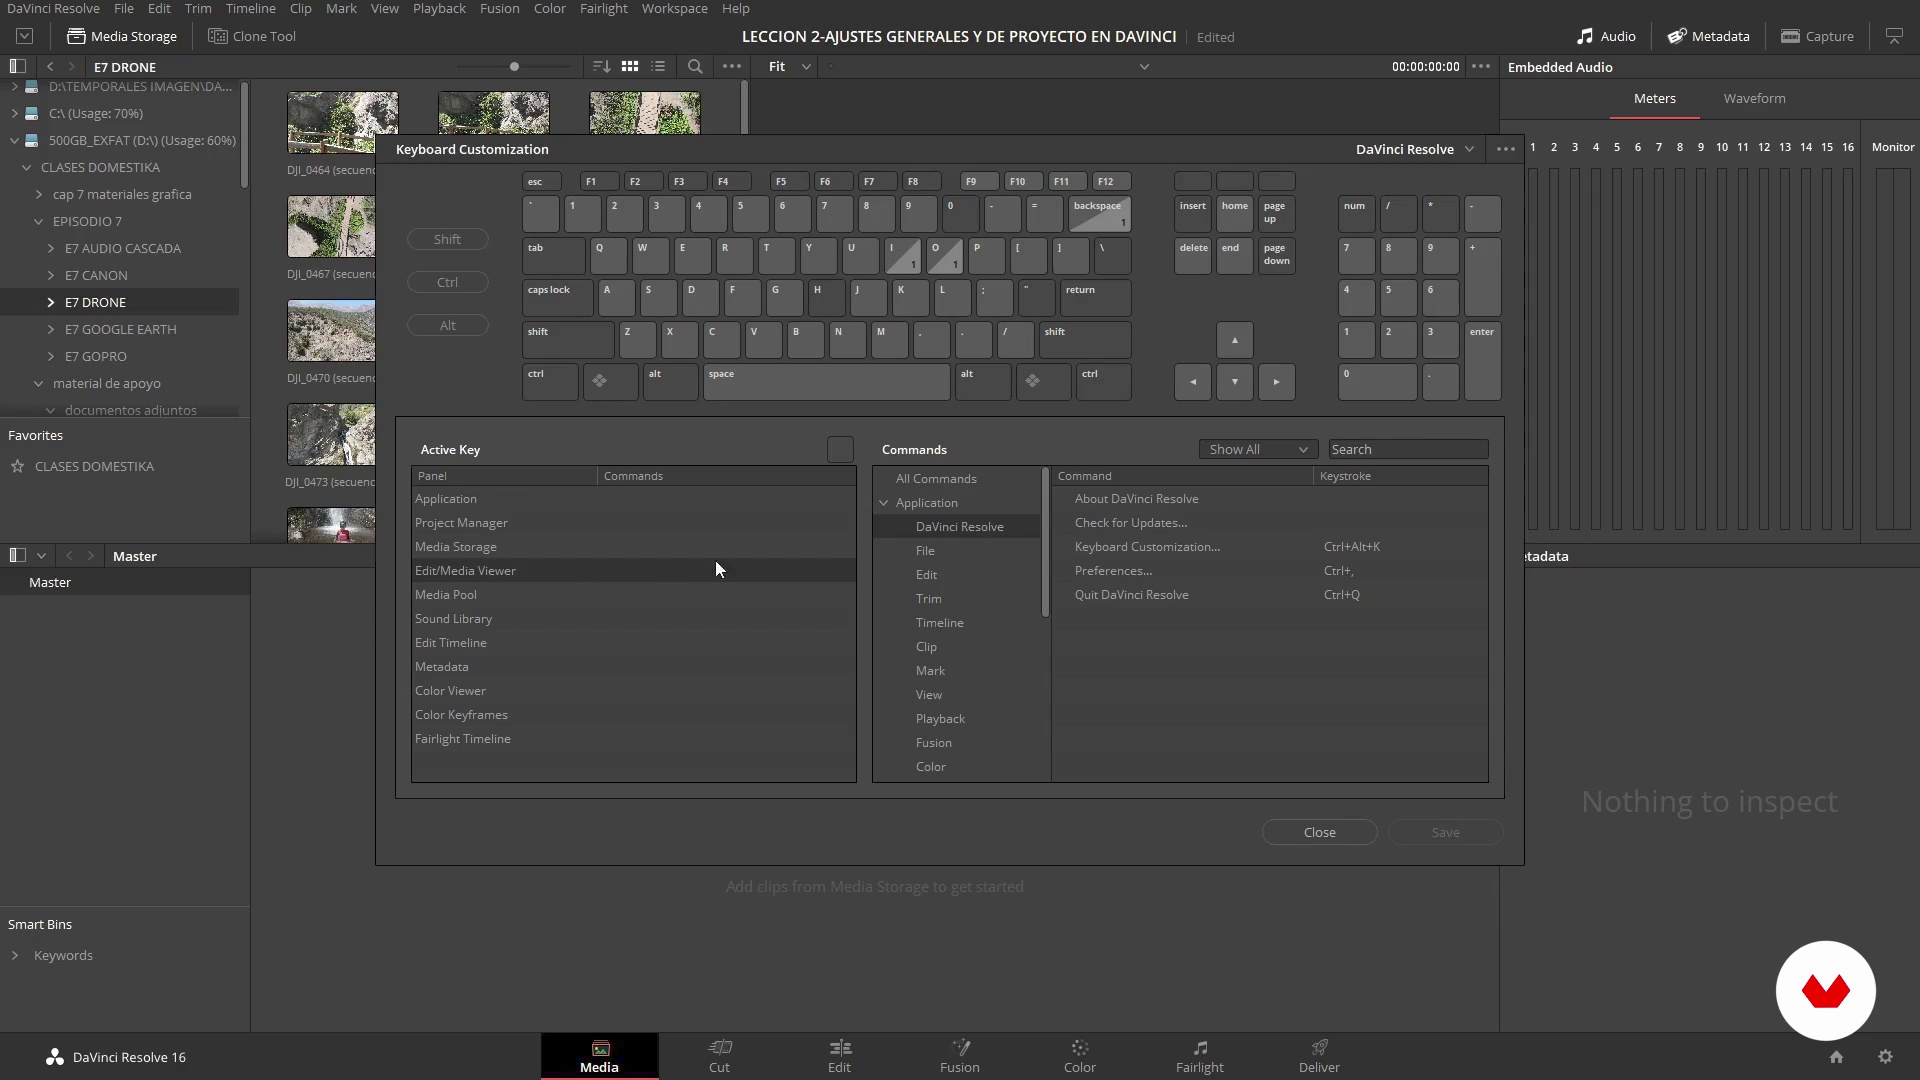Search the media storage browser

[x=695, y=66]
